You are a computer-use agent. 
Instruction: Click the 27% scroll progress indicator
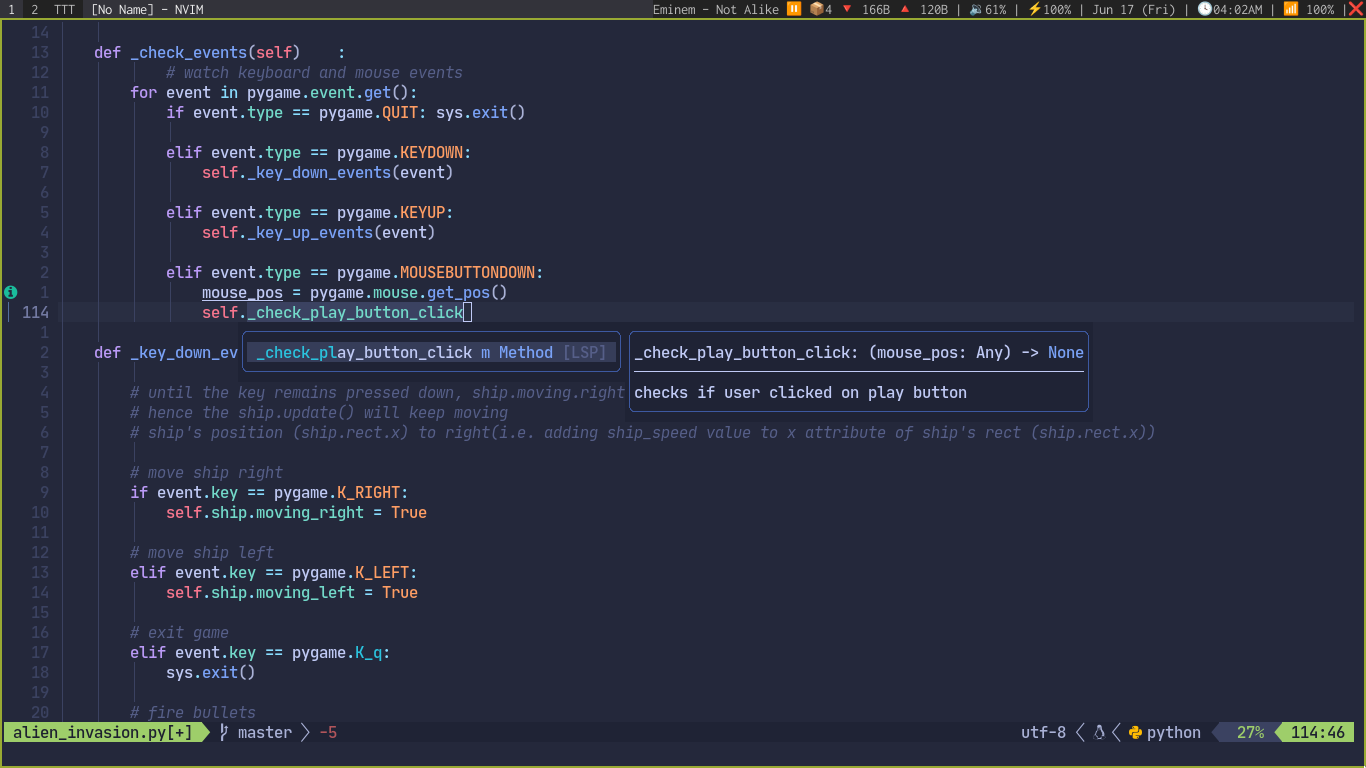point(1253,732)
